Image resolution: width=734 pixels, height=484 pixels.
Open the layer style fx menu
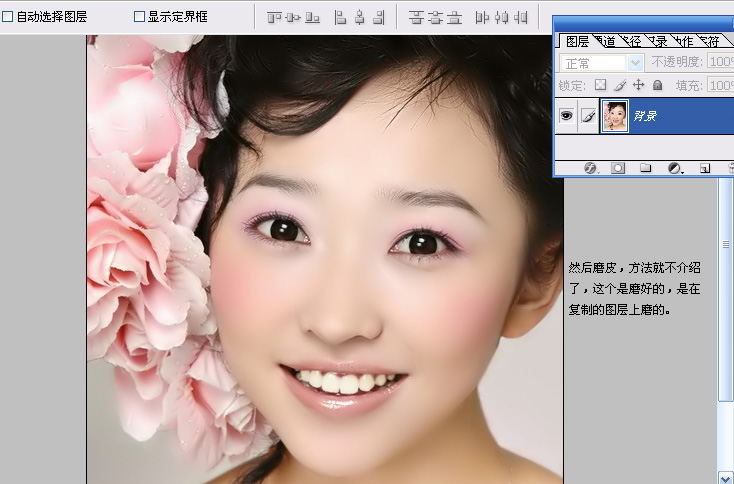pos(590,168)
